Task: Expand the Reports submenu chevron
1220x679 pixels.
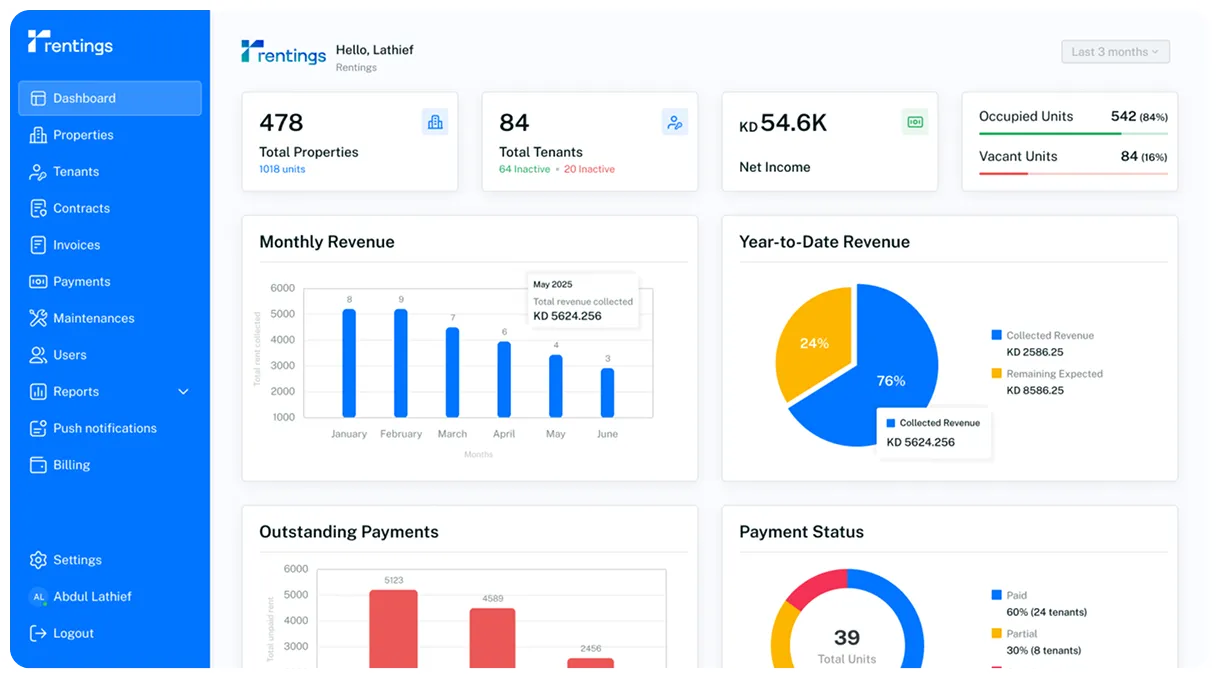Action: click(183, 392)
